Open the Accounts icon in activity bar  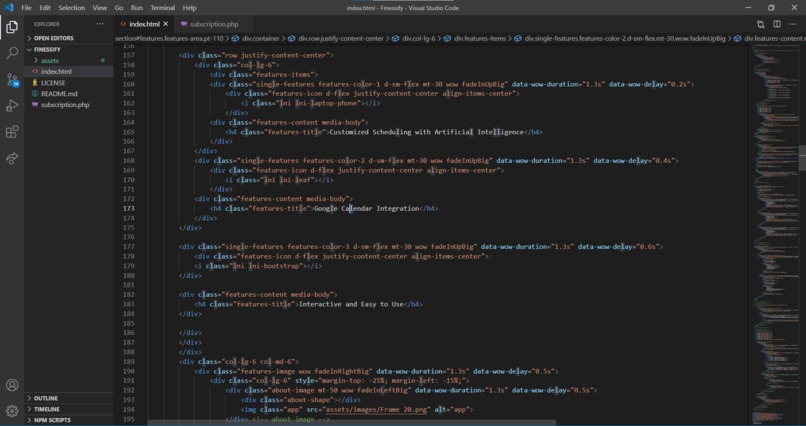12,385
